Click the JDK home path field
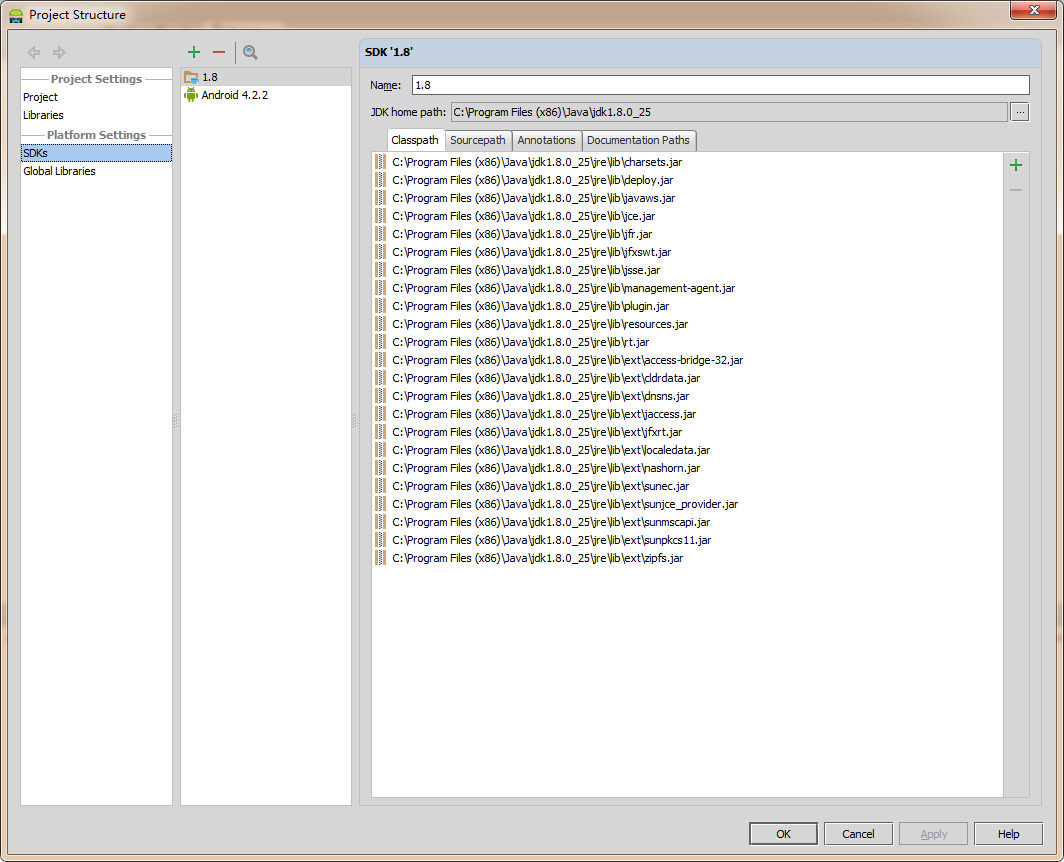The height and width of the screenshot is (862, 1064). click(x=729, y=112)
